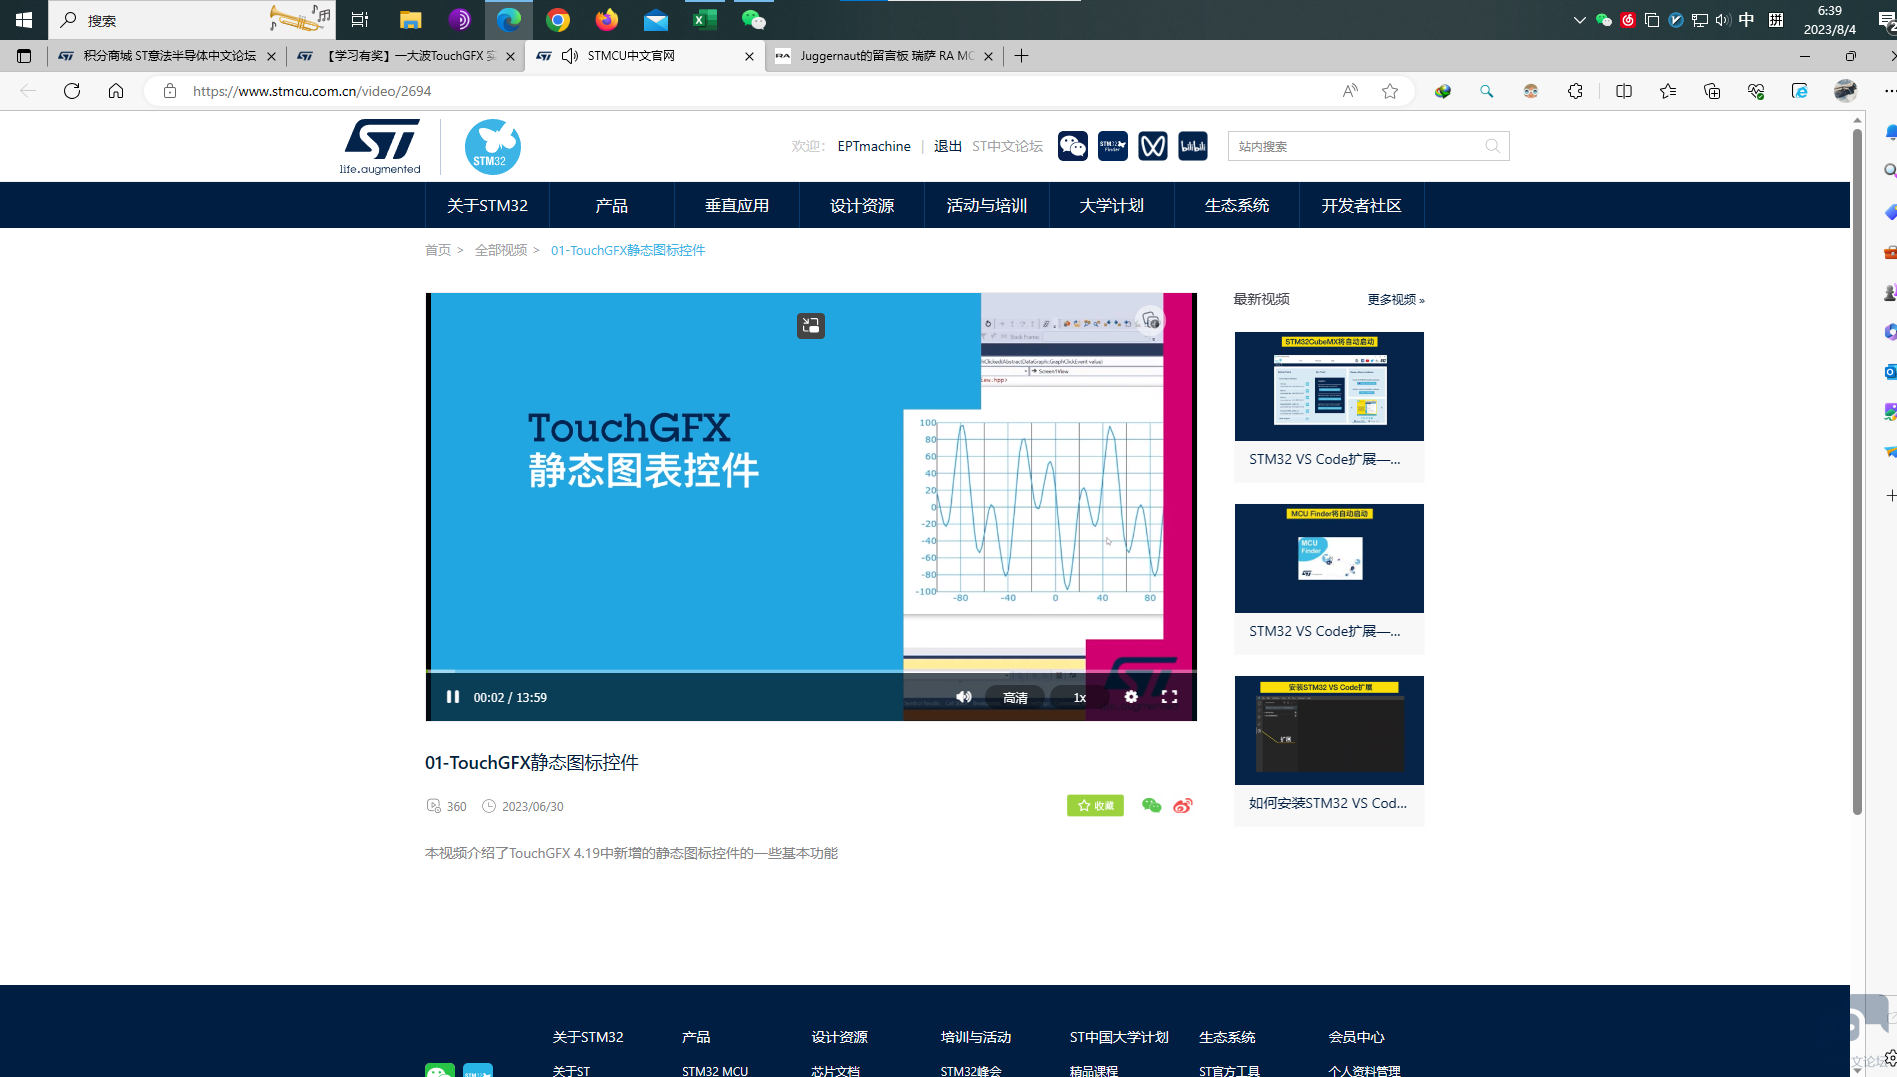Click the page vertical scrollbar
Viewport: 1897px width, 1077px height.
pyautogui.click(x=1857, y=472)
